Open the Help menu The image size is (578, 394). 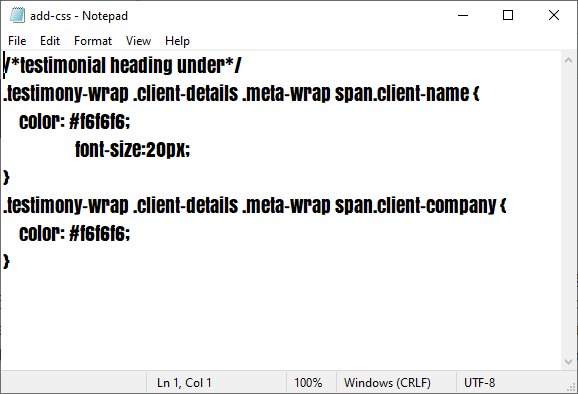[177, 41]
